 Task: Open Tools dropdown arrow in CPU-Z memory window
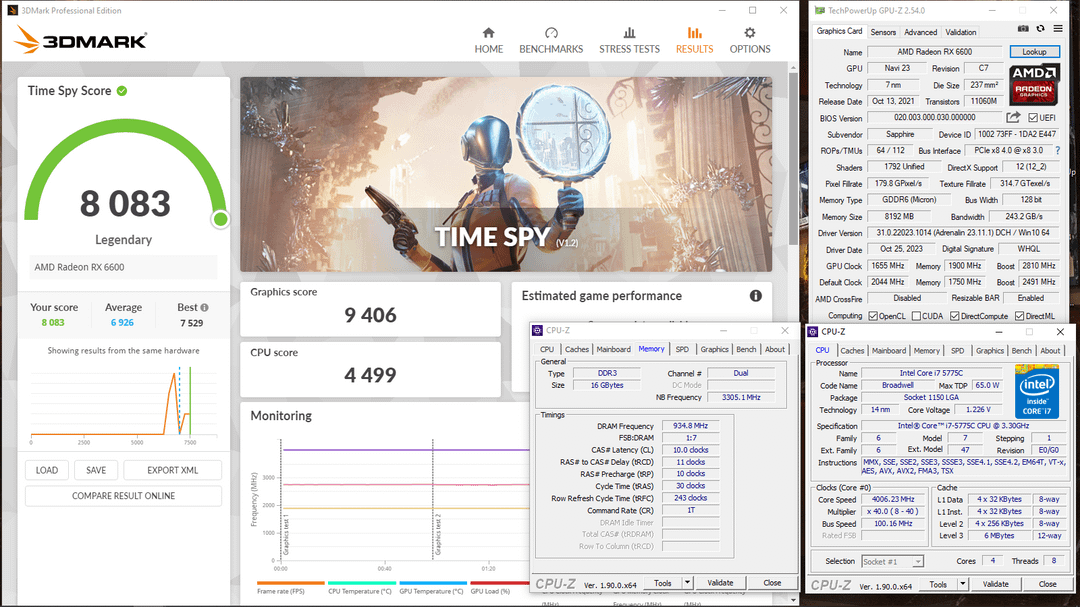(687, 583)
